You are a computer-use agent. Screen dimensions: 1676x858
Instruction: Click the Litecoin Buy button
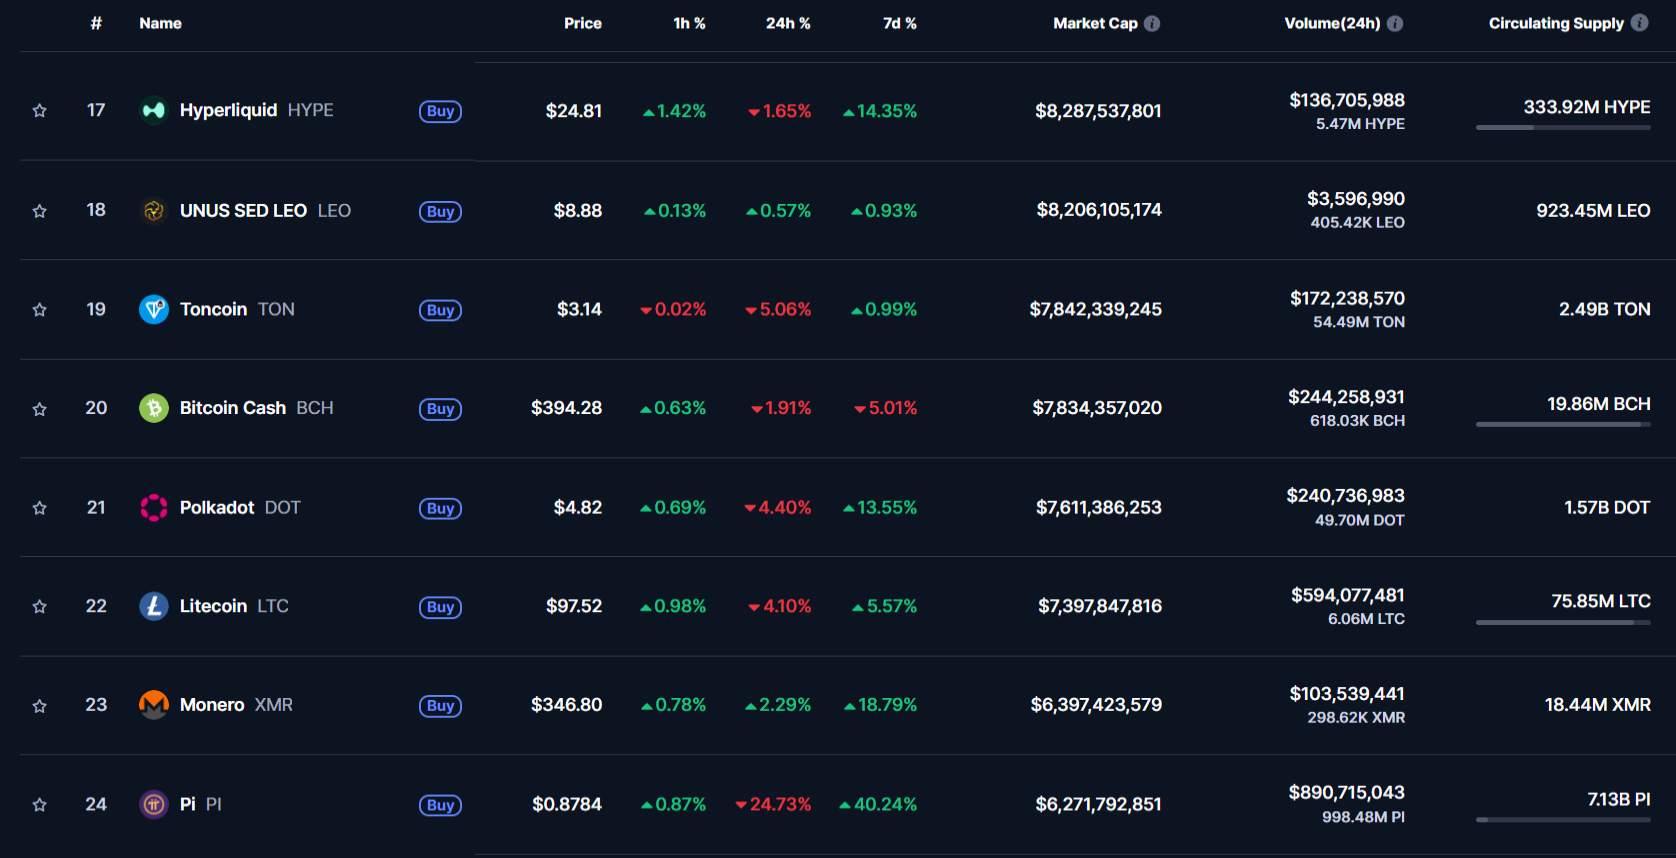click(440, 607)
